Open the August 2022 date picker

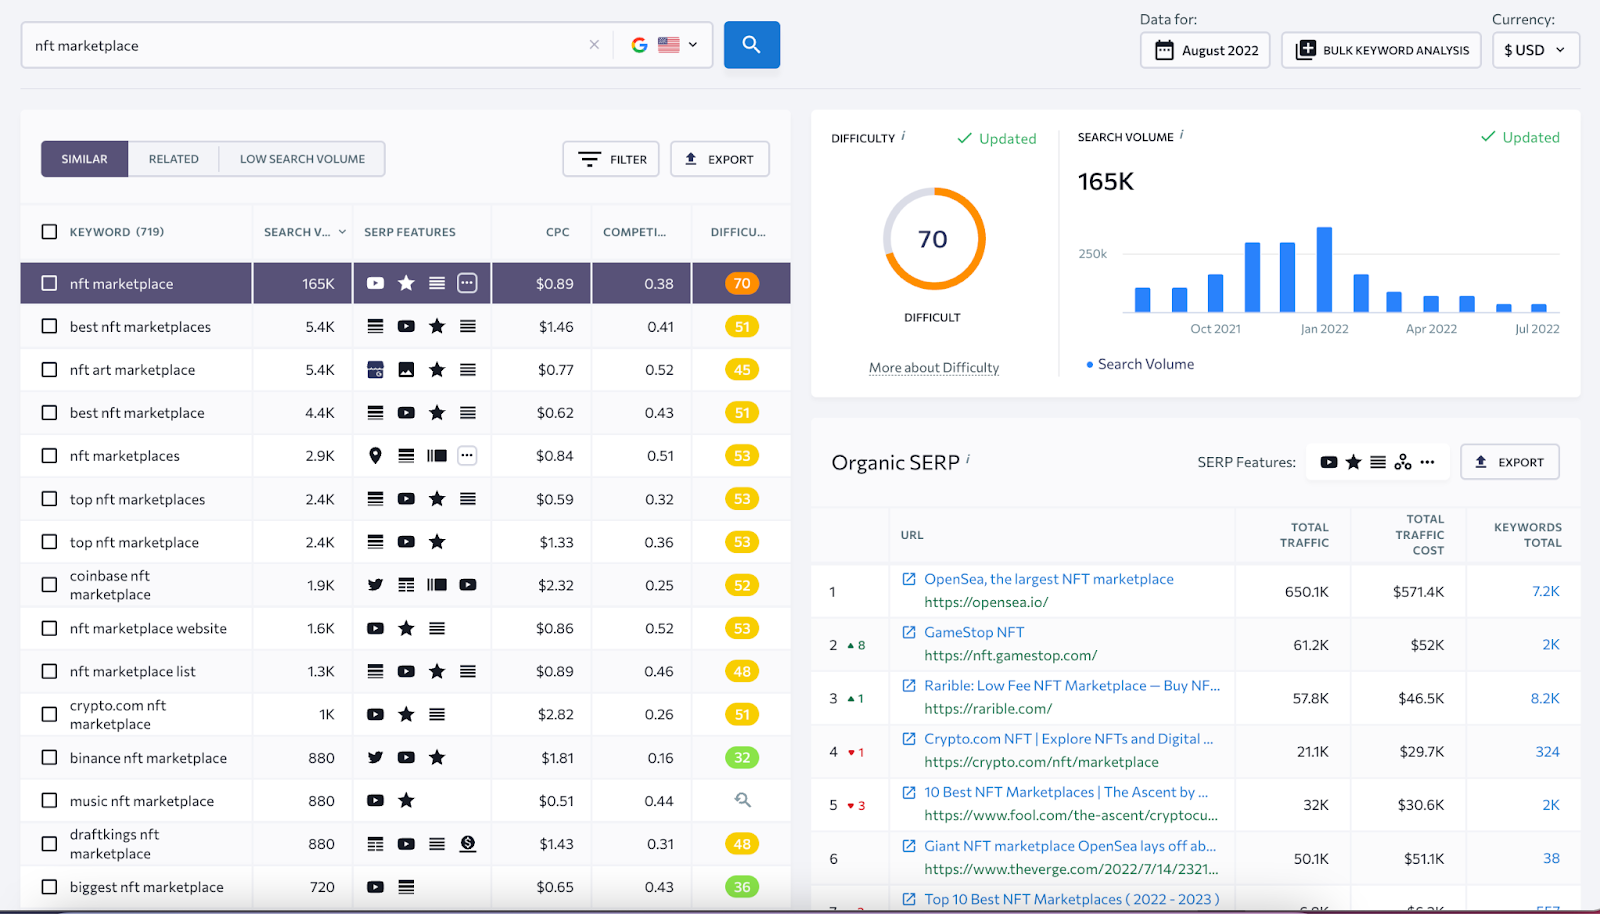coord(1205,50)
